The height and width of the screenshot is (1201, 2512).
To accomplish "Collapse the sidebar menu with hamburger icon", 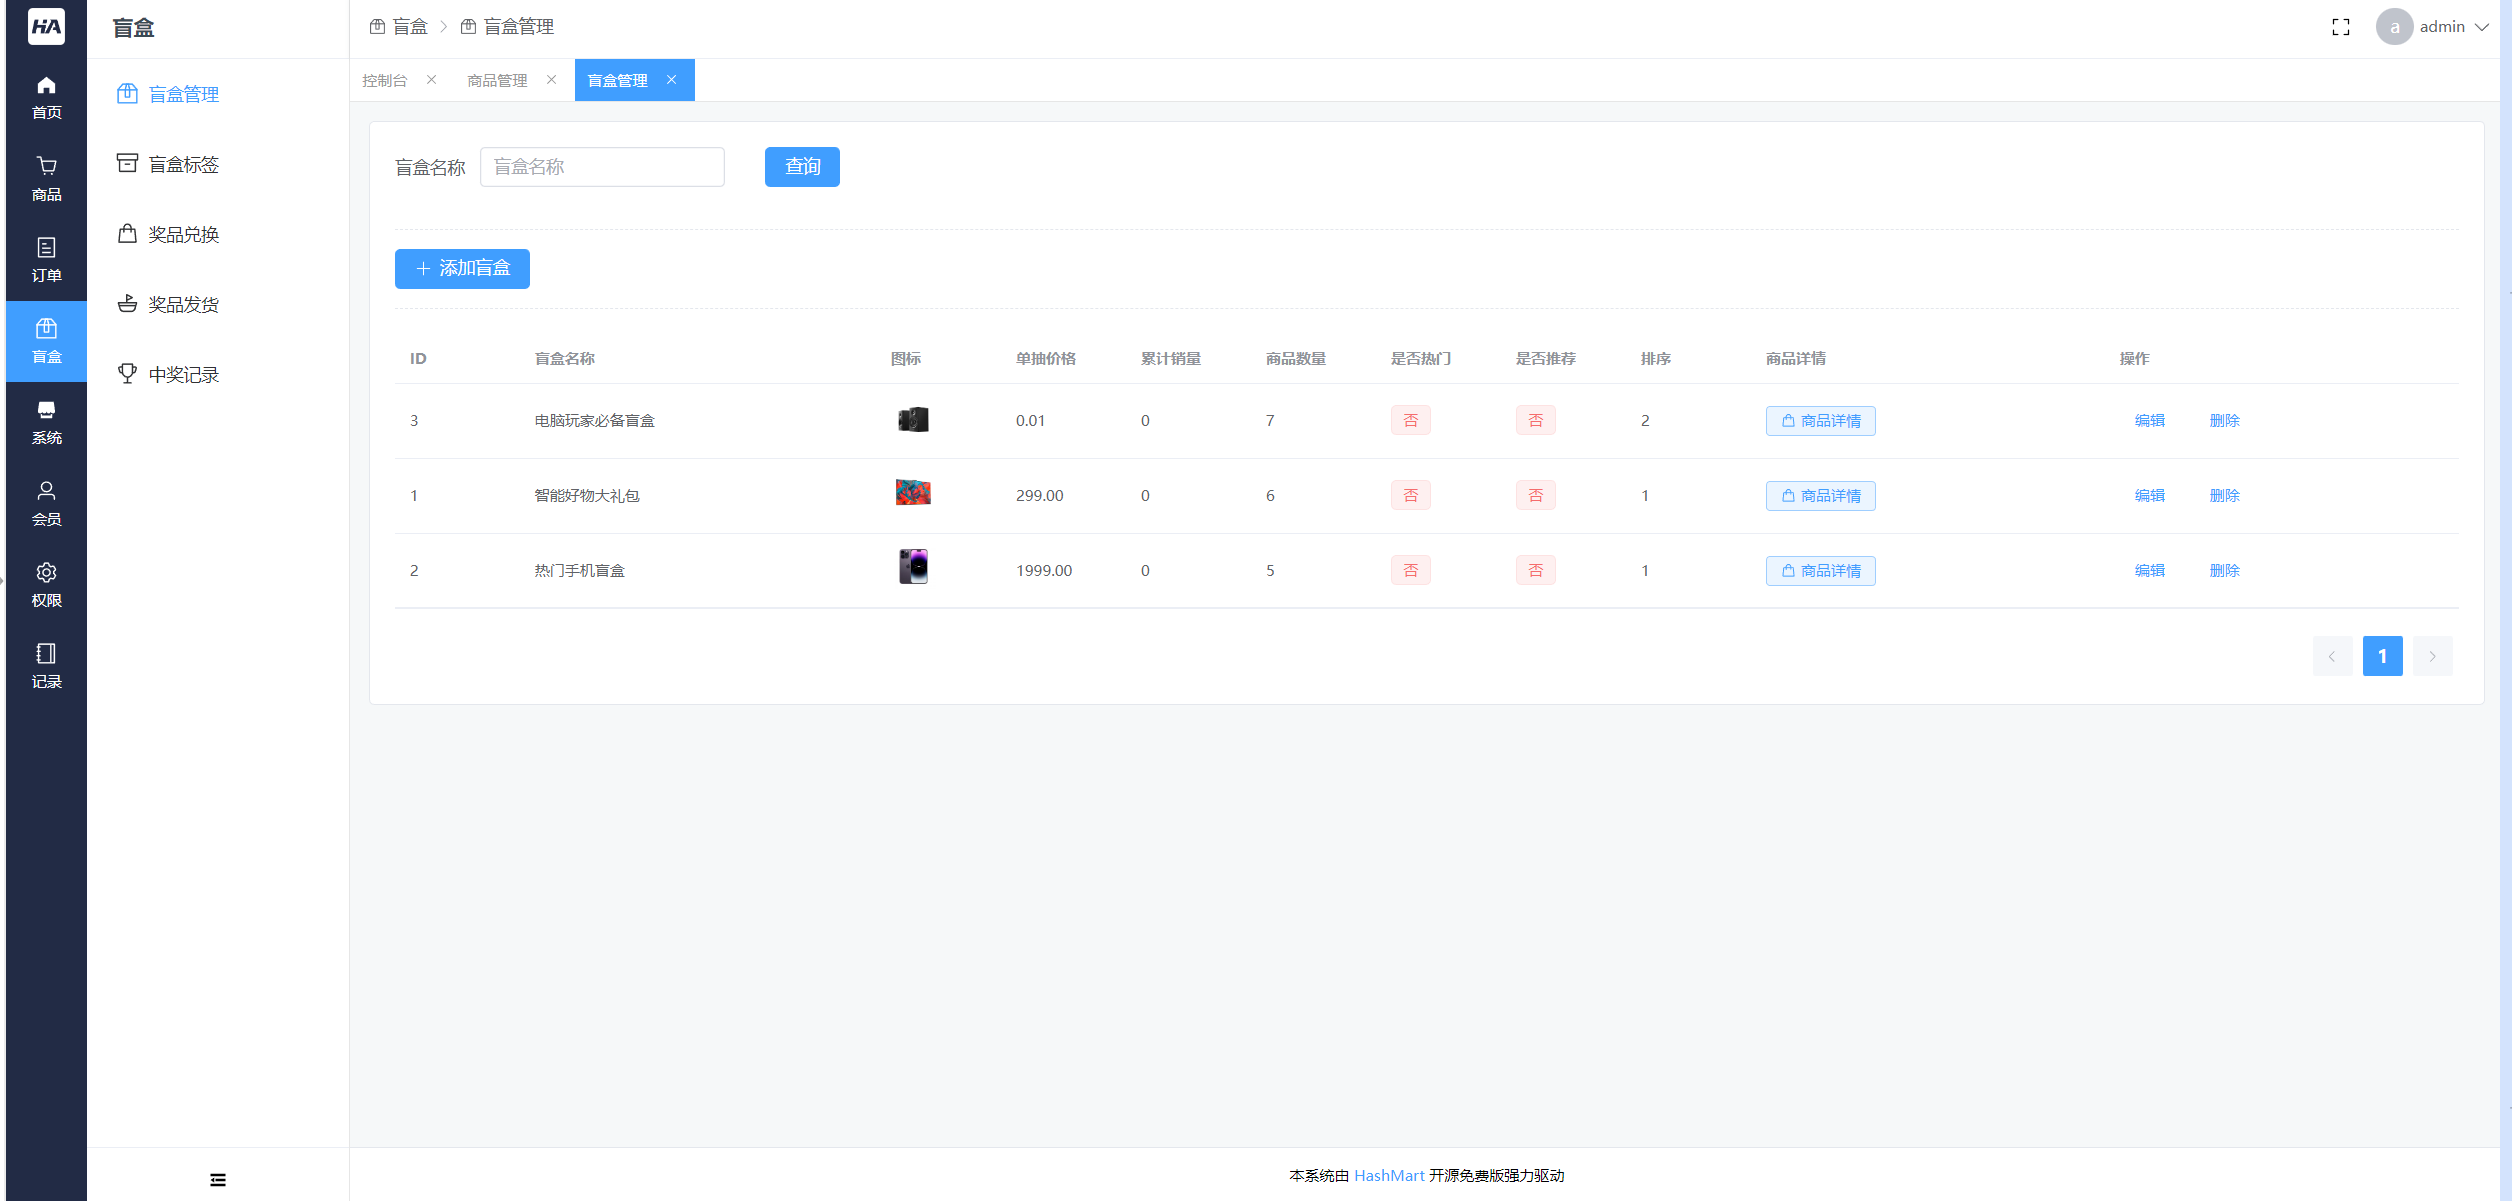I will point(218,1180).
